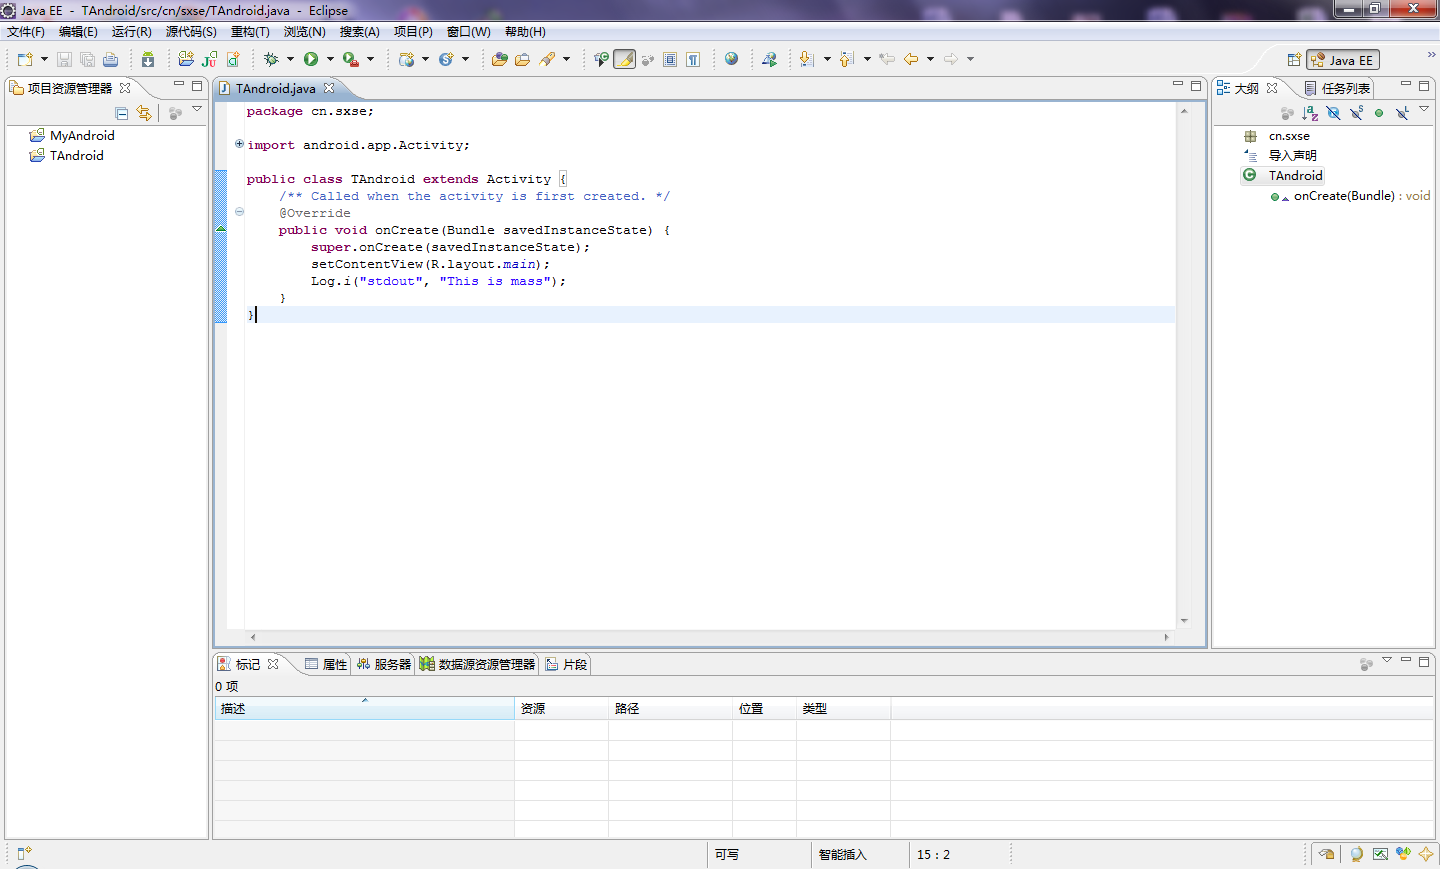The width and height of the screenshot is (1440, 869).
Task: Click Collapse All in project explorer
Action: 122,114
